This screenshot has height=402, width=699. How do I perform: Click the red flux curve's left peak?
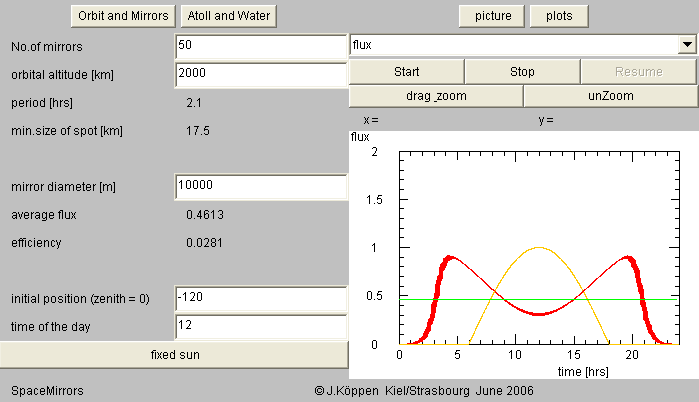point(451,257)
